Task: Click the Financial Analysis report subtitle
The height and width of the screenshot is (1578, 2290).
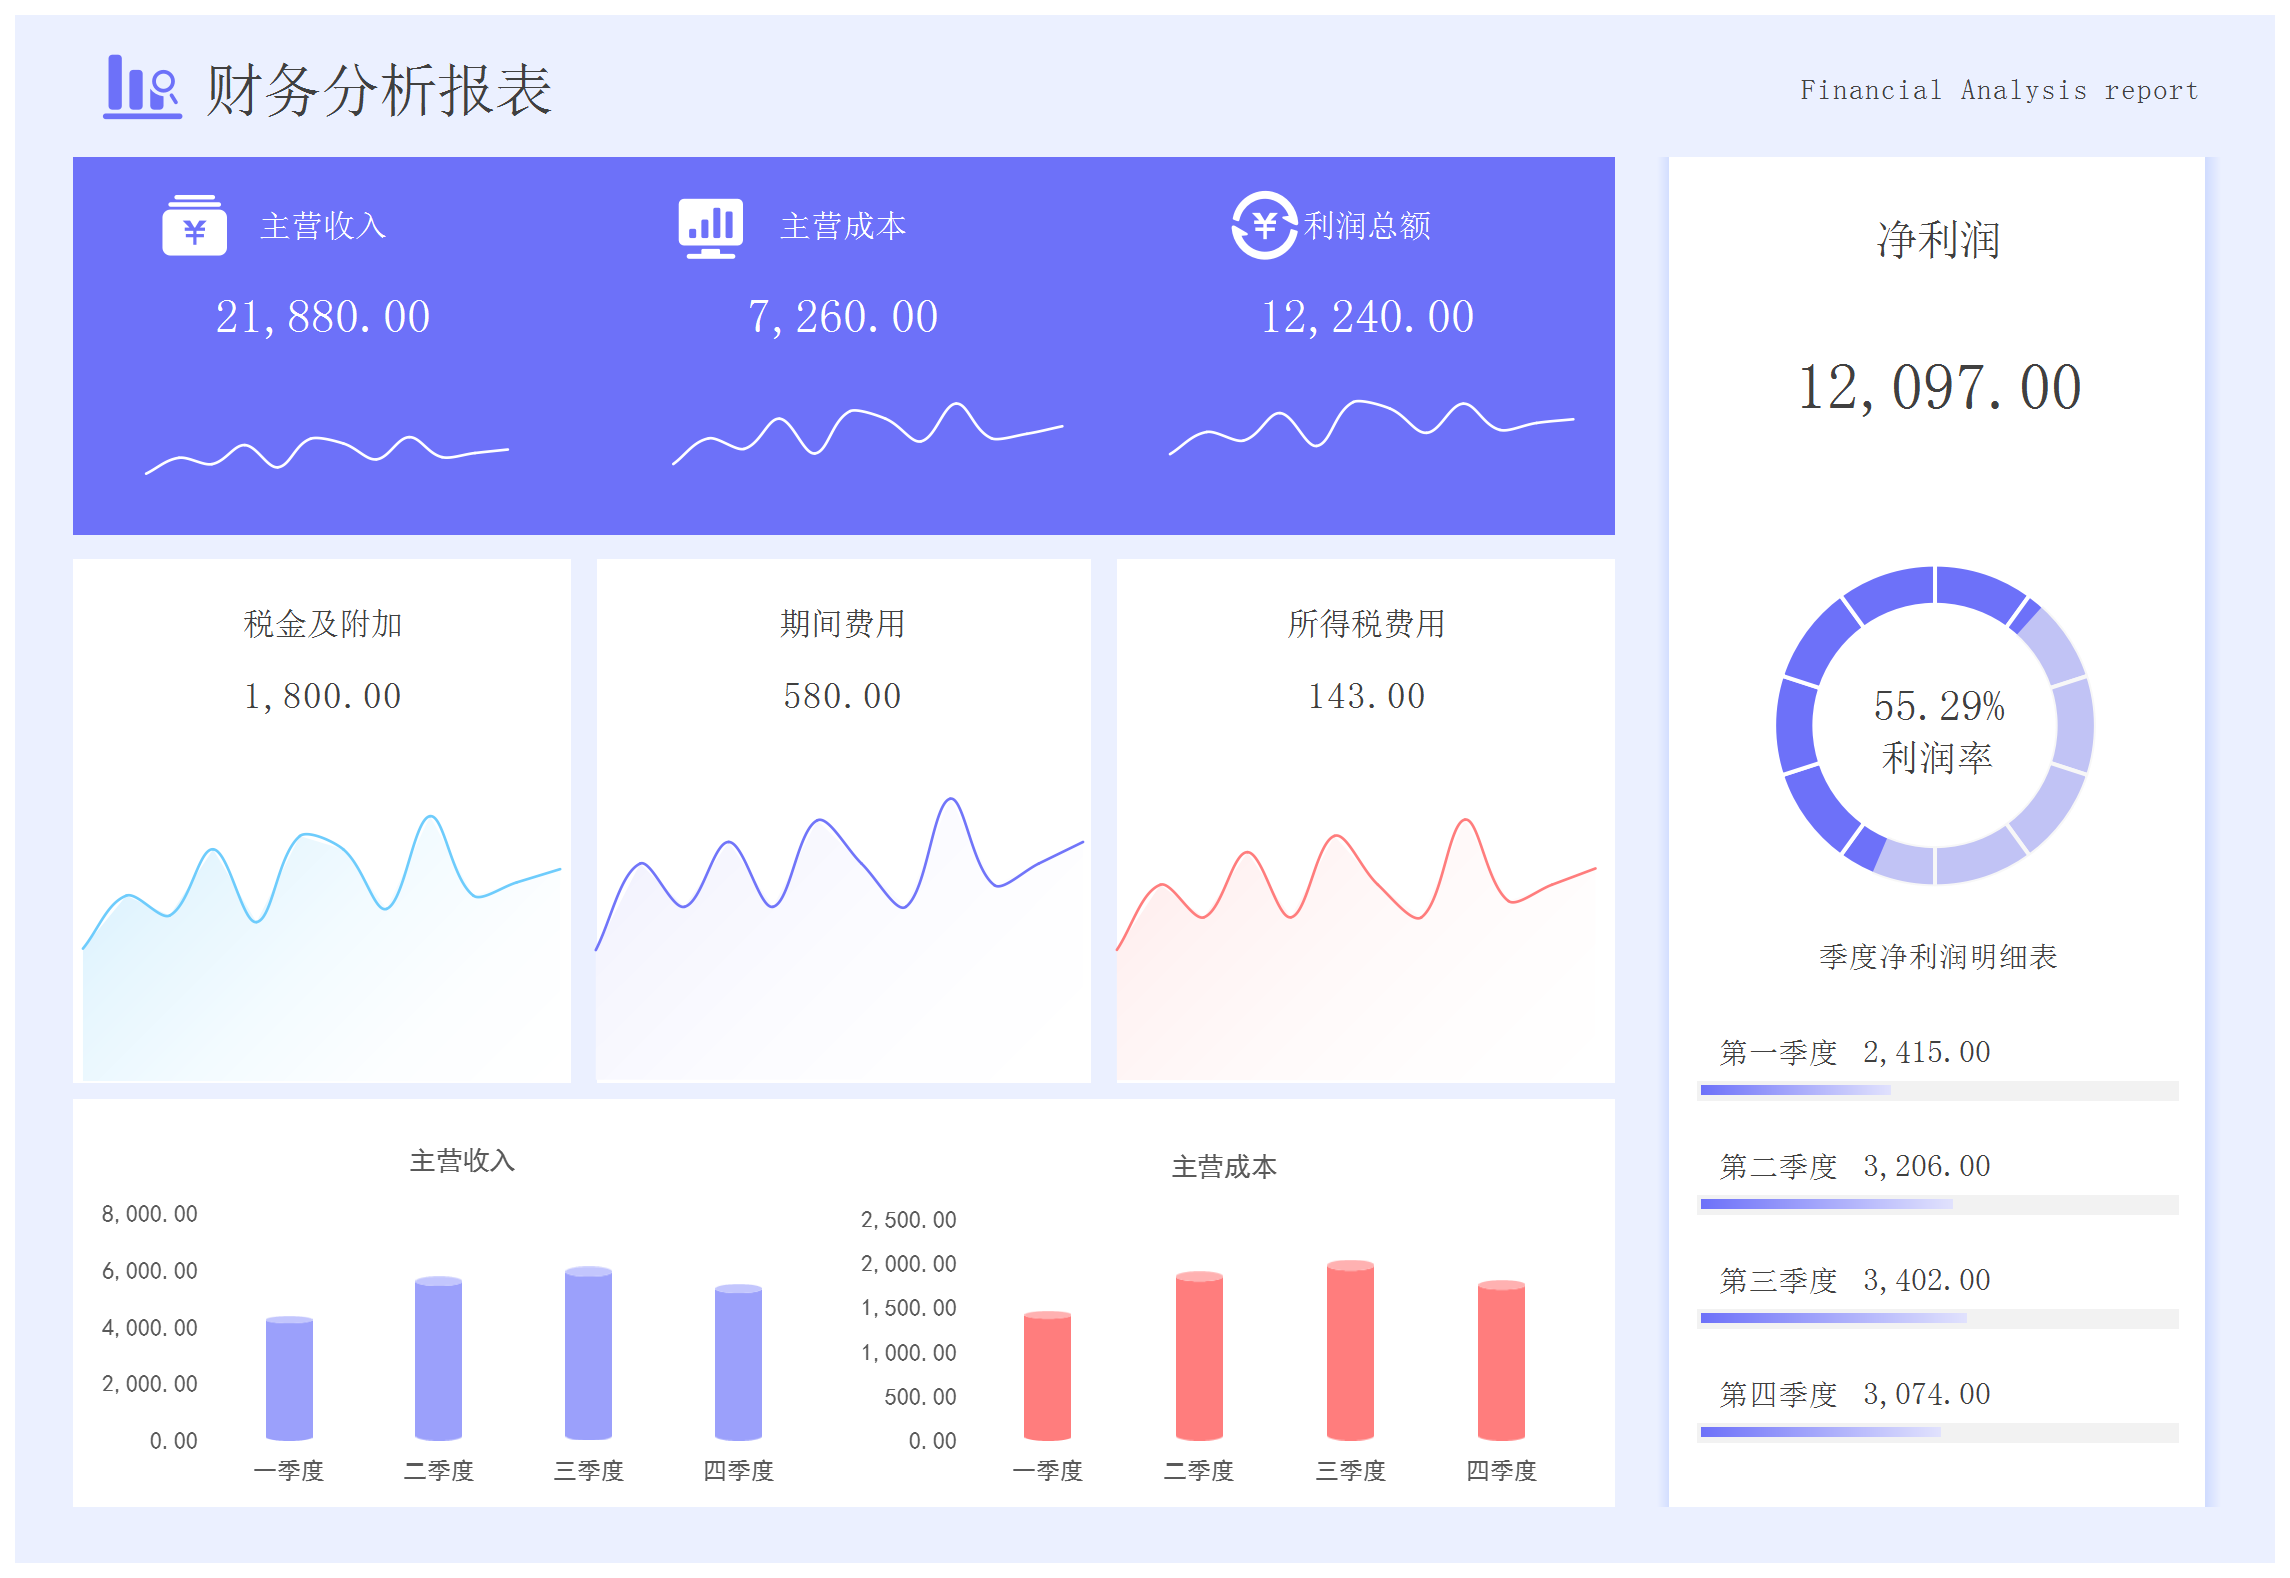Action: [x=1998, y=90]
